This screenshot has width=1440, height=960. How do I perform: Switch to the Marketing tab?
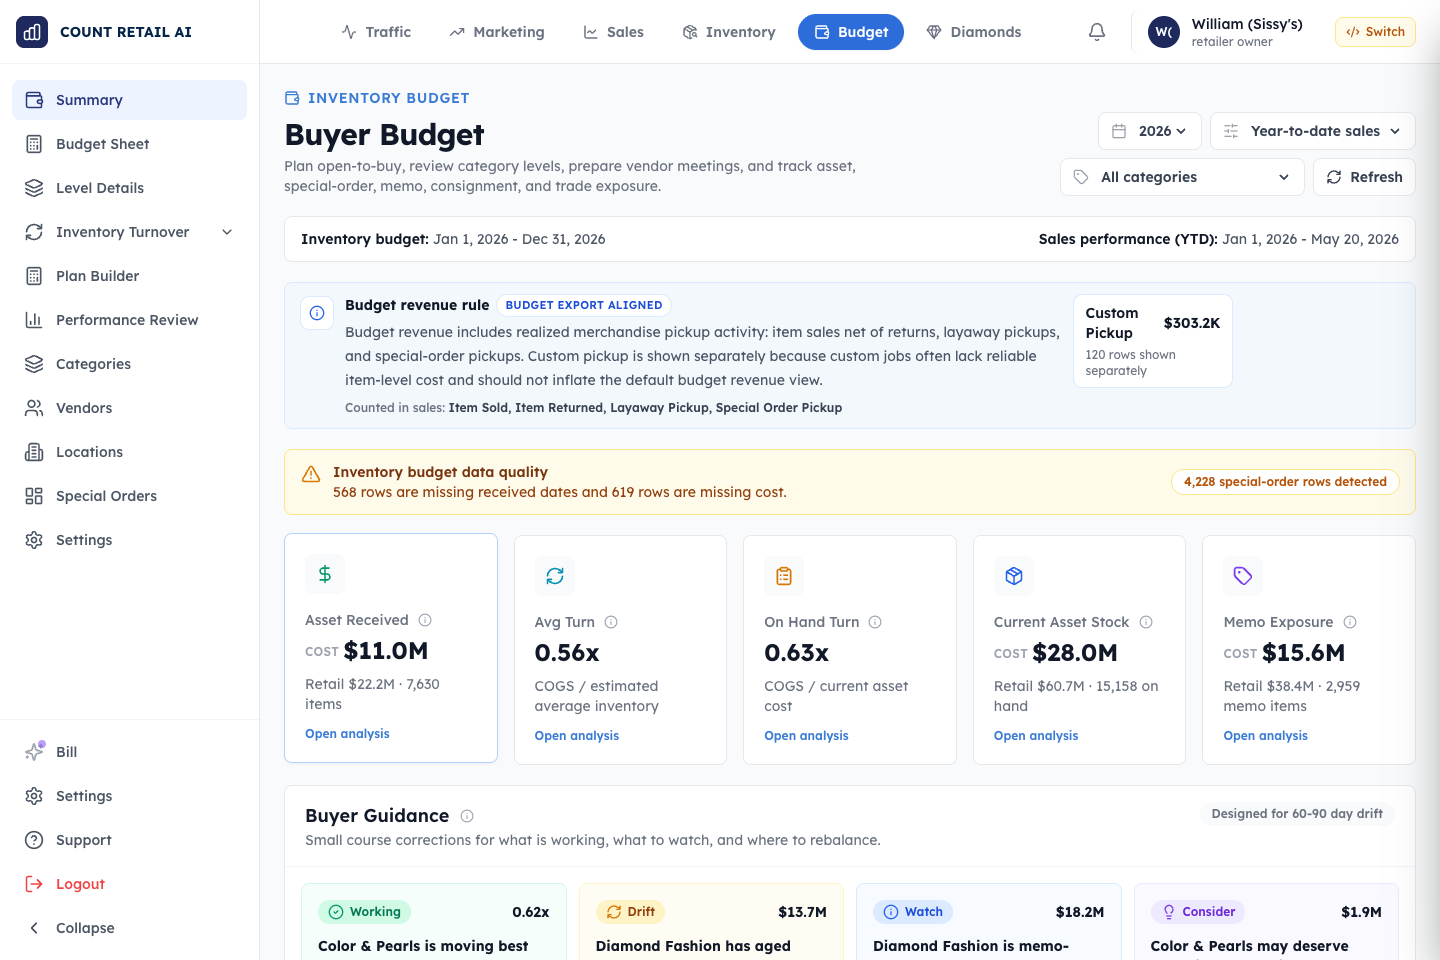497,32
